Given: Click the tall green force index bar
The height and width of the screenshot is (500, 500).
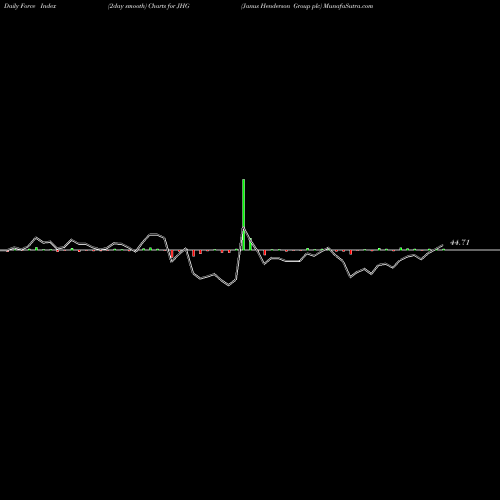Looking at the screenshot, I should (244, 214).
